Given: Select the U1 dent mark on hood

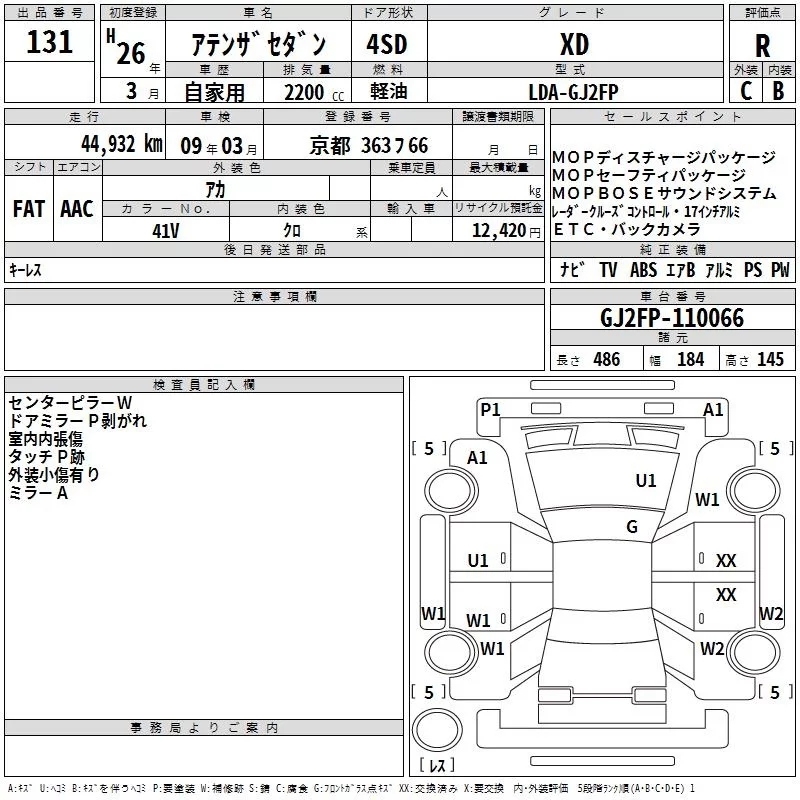Looking at the screenshot, I should coord(645,481).
